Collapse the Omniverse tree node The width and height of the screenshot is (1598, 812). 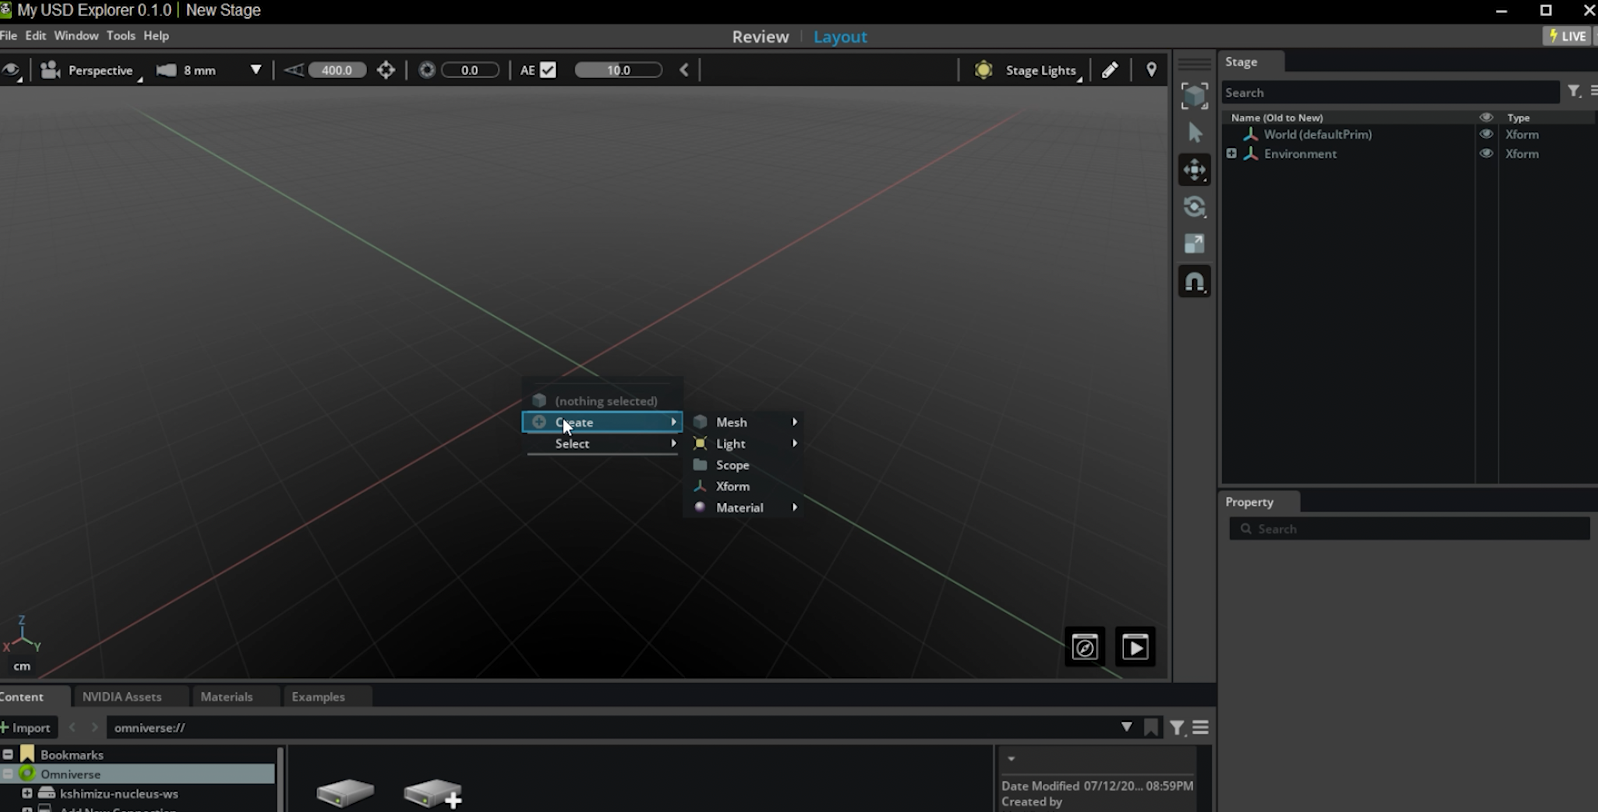tap(8, 774)
